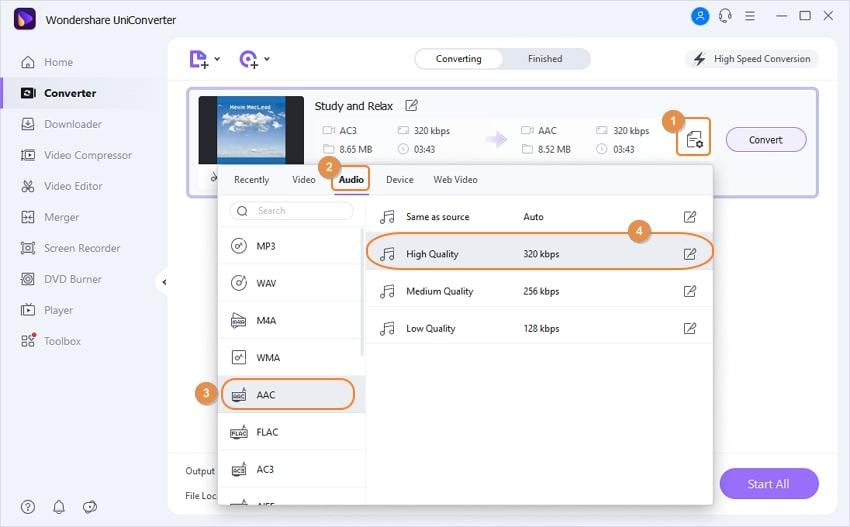Open output format settings icon
Viewport: 850px width, 527px height.
pos(694,139)
